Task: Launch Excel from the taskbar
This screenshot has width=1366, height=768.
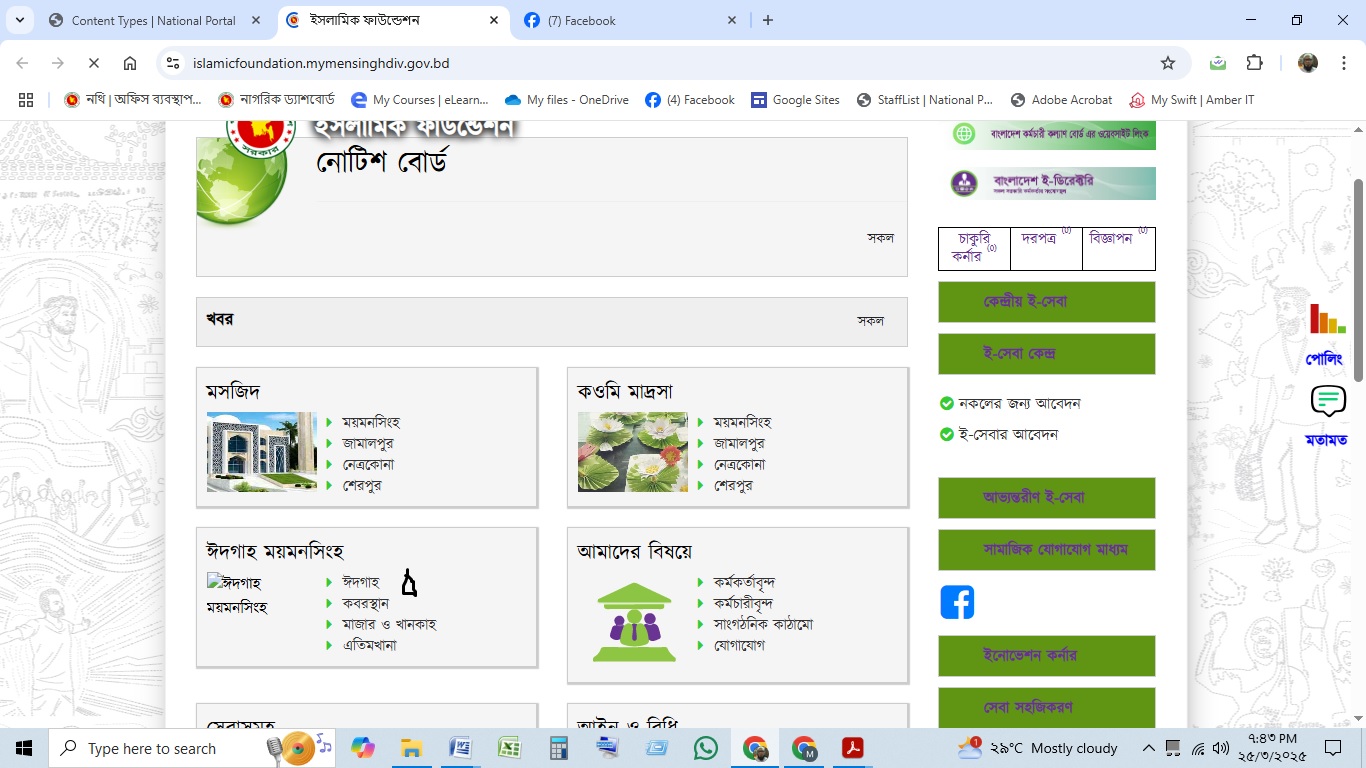Action: click(509, 748)
